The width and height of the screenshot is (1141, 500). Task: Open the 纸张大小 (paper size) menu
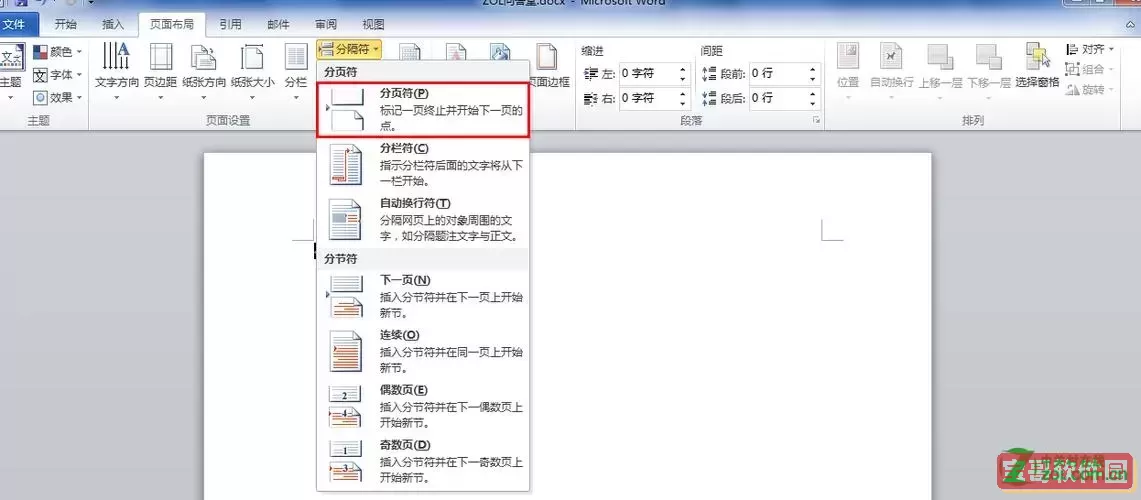tap(253, 71)
